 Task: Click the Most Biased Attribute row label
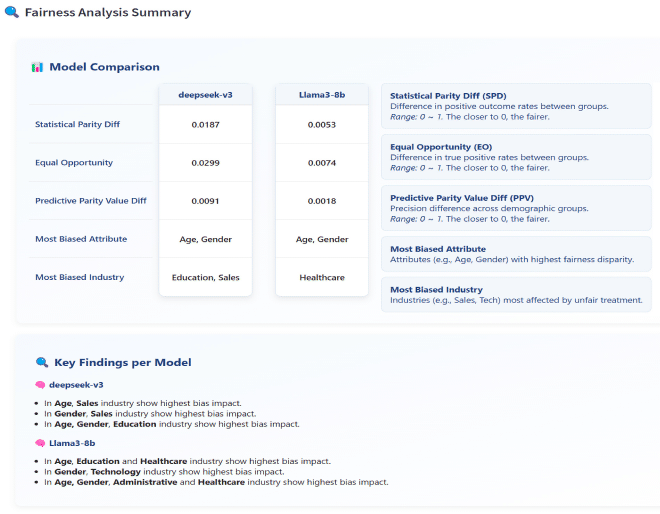[81, 239]
